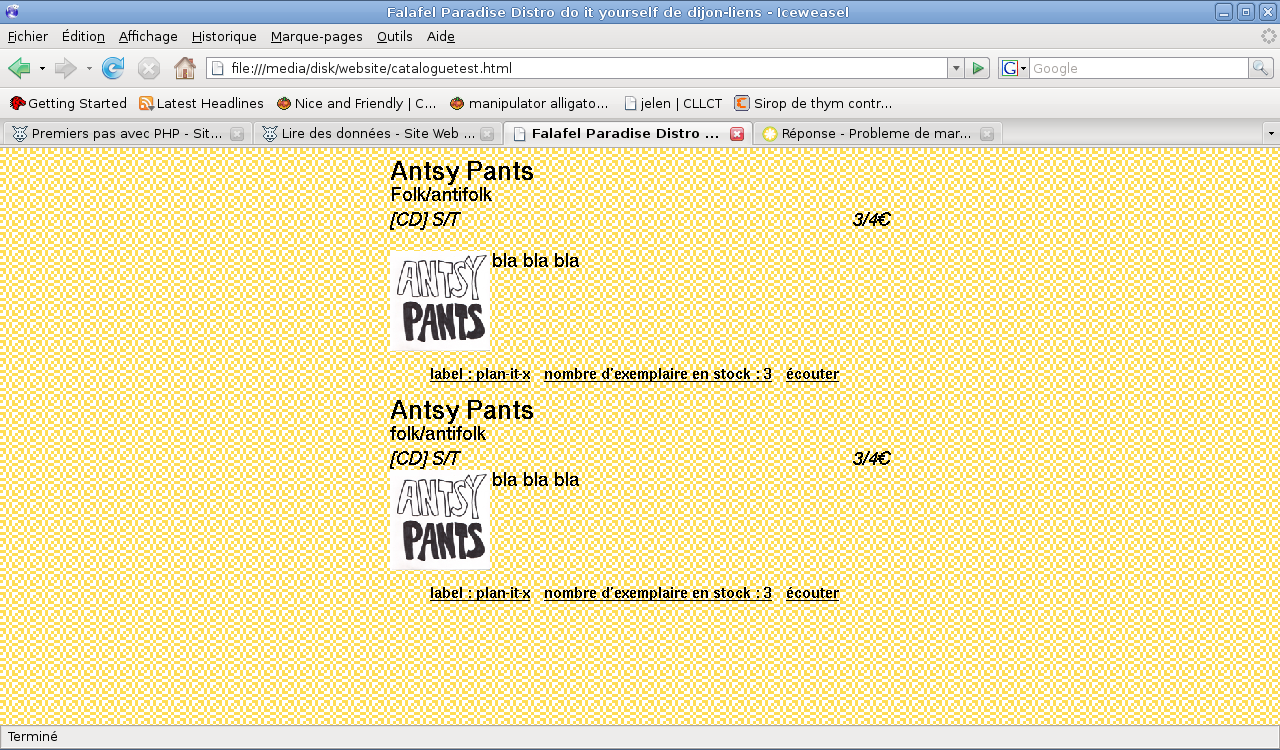
Task: Open the Fichier menu
Action: point(28,36)
